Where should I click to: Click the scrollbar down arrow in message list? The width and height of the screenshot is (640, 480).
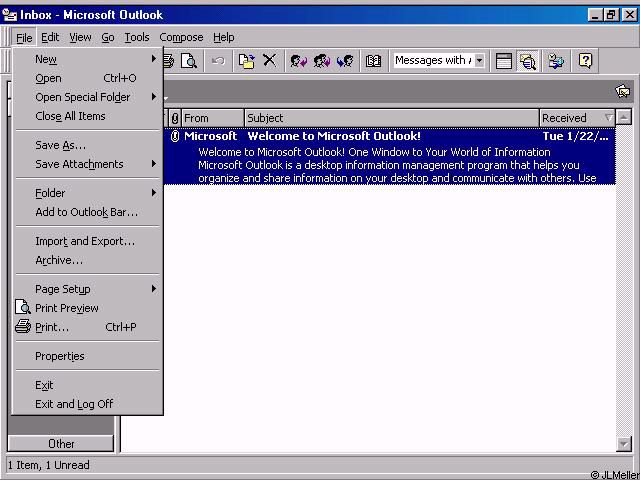(x=624, y=443)
